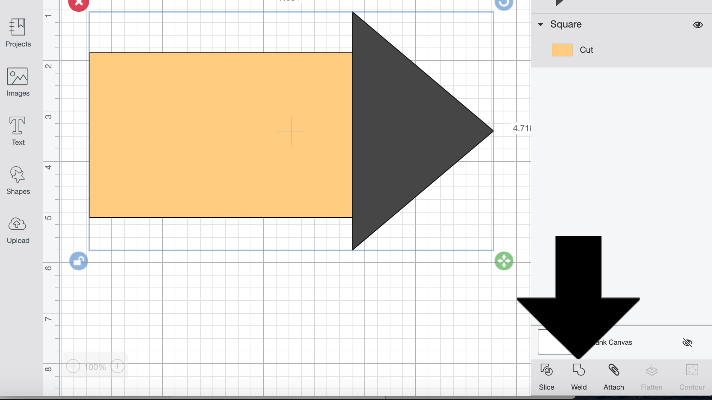This screenshot has width=712, height=400.
Task: Hide the Square layer with eye icon
Action: [698, 25]
